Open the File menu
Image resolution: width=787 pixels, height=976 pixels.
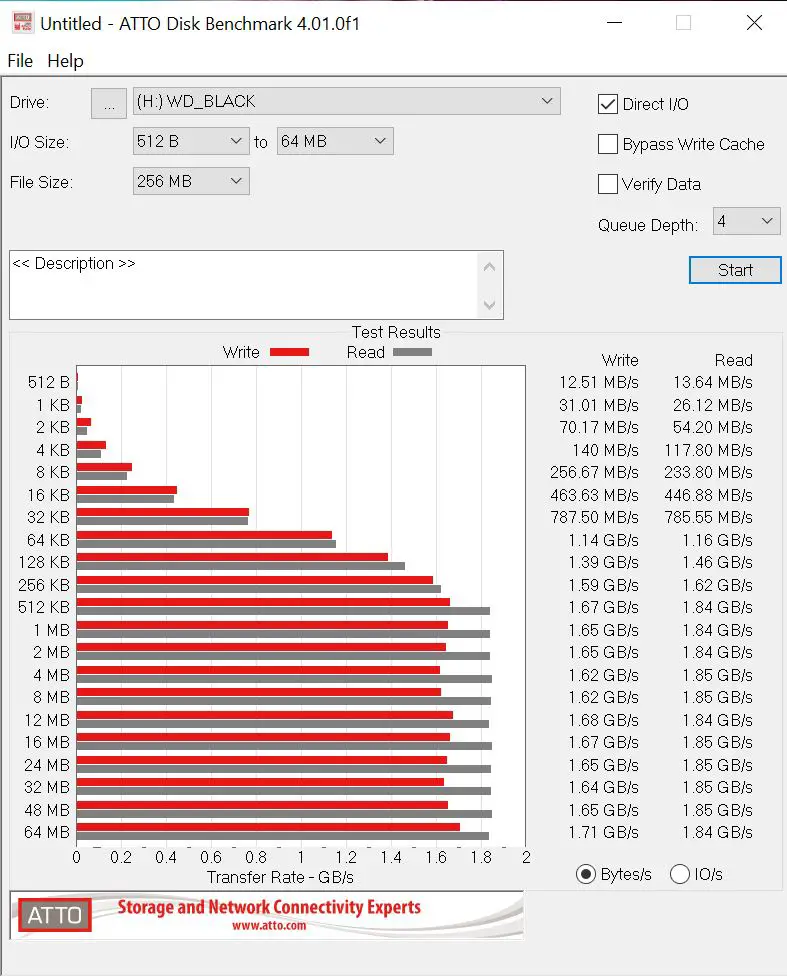pyautogui.click(x=20, y=61)
